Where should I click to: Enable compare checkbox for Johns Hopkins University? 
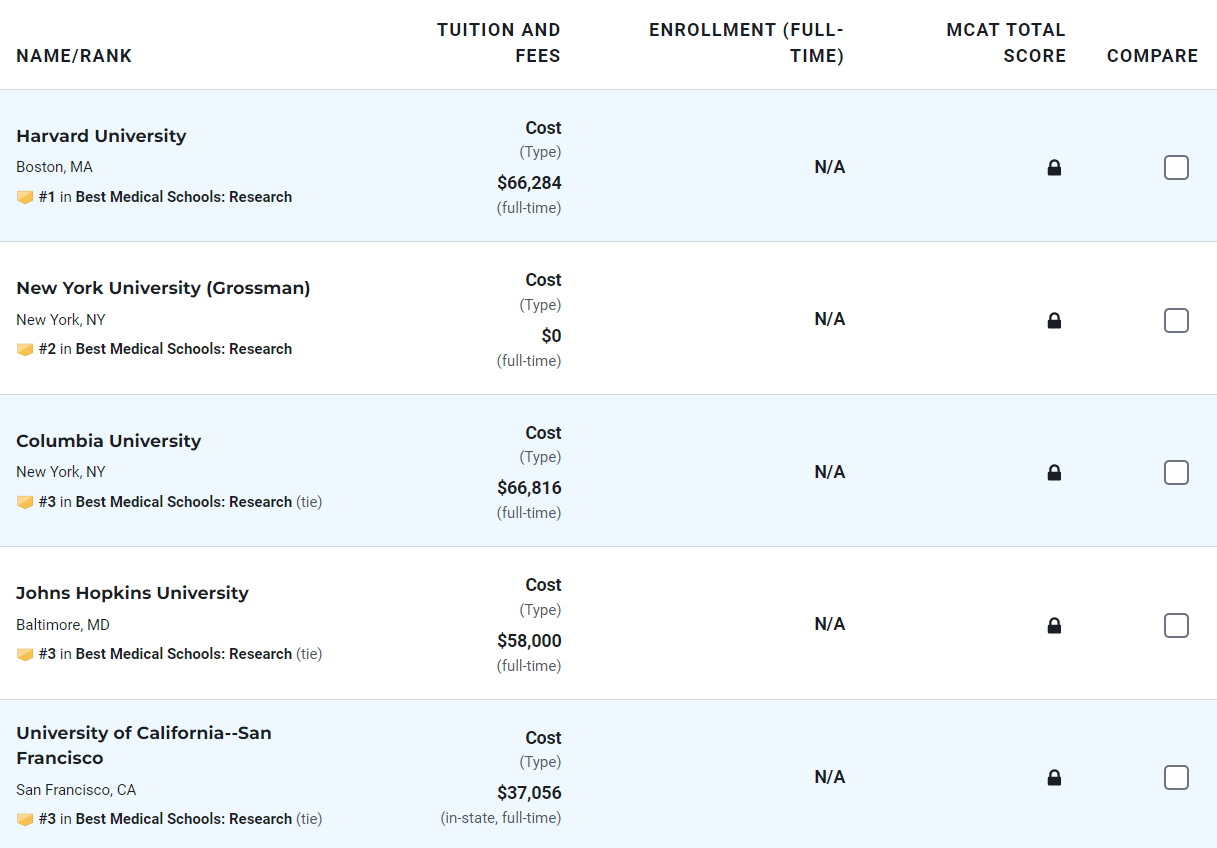point(1176,626)
